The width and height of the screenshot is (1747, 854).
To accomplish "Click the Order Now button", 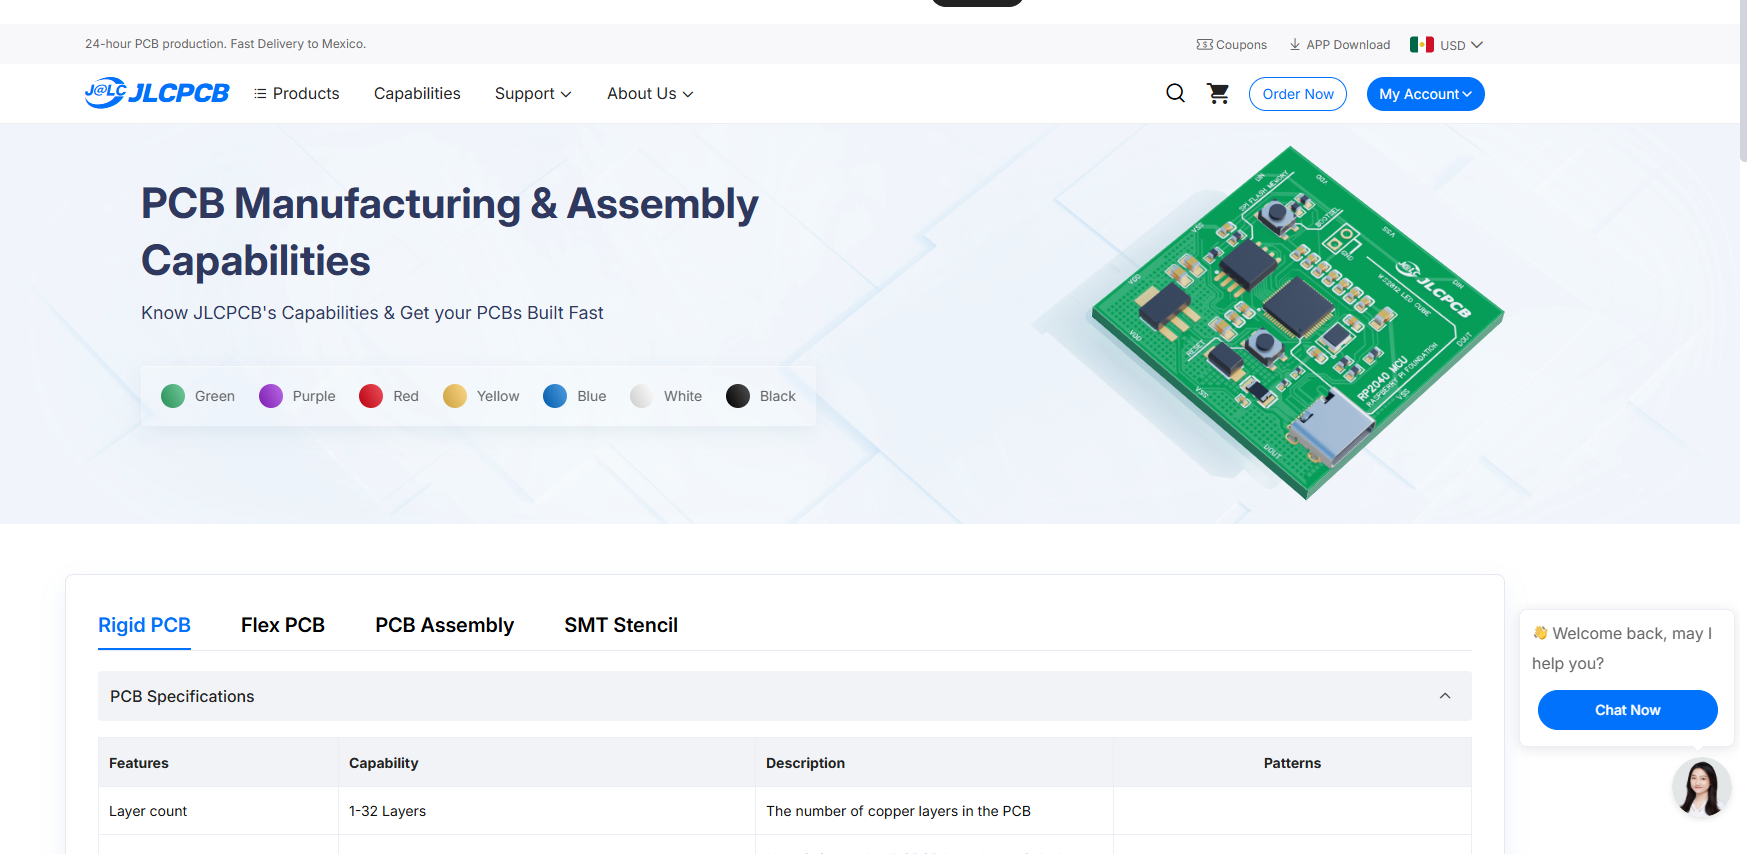I will pyautogui.click(x=1298, y=94).
